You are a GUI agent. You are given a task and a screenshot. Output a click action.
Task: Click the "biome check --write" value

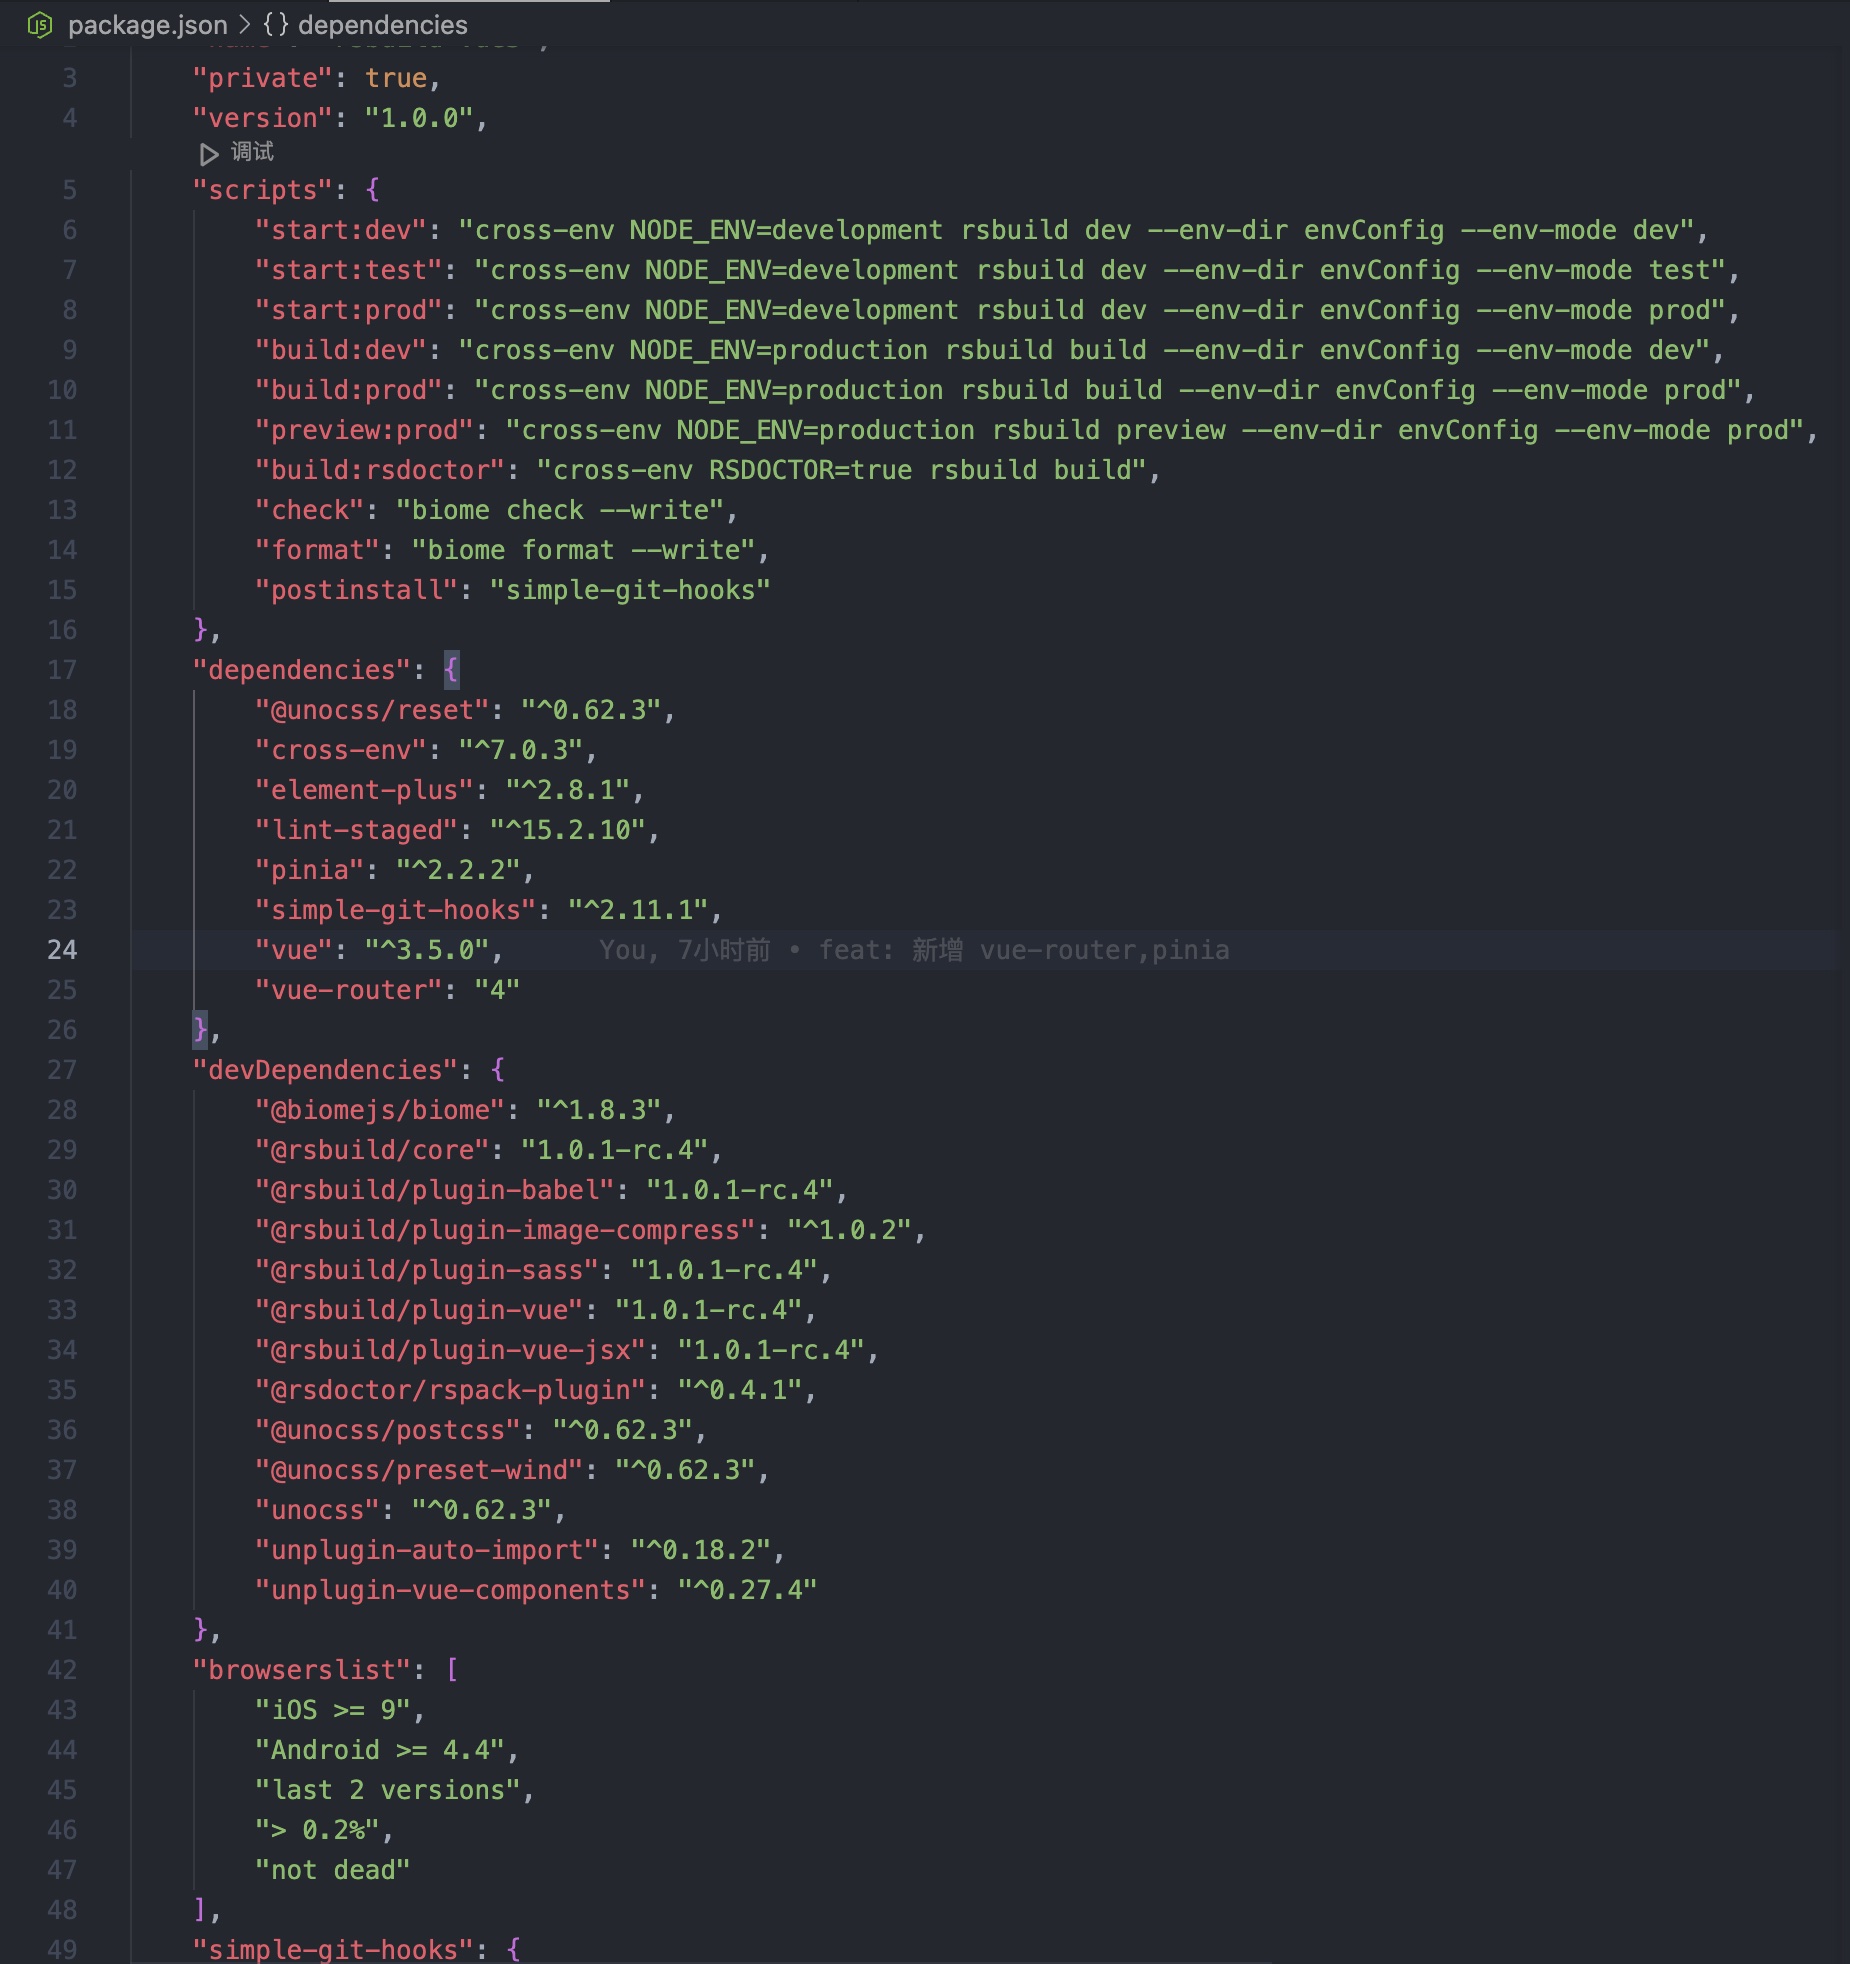click(x=560, y=510)
